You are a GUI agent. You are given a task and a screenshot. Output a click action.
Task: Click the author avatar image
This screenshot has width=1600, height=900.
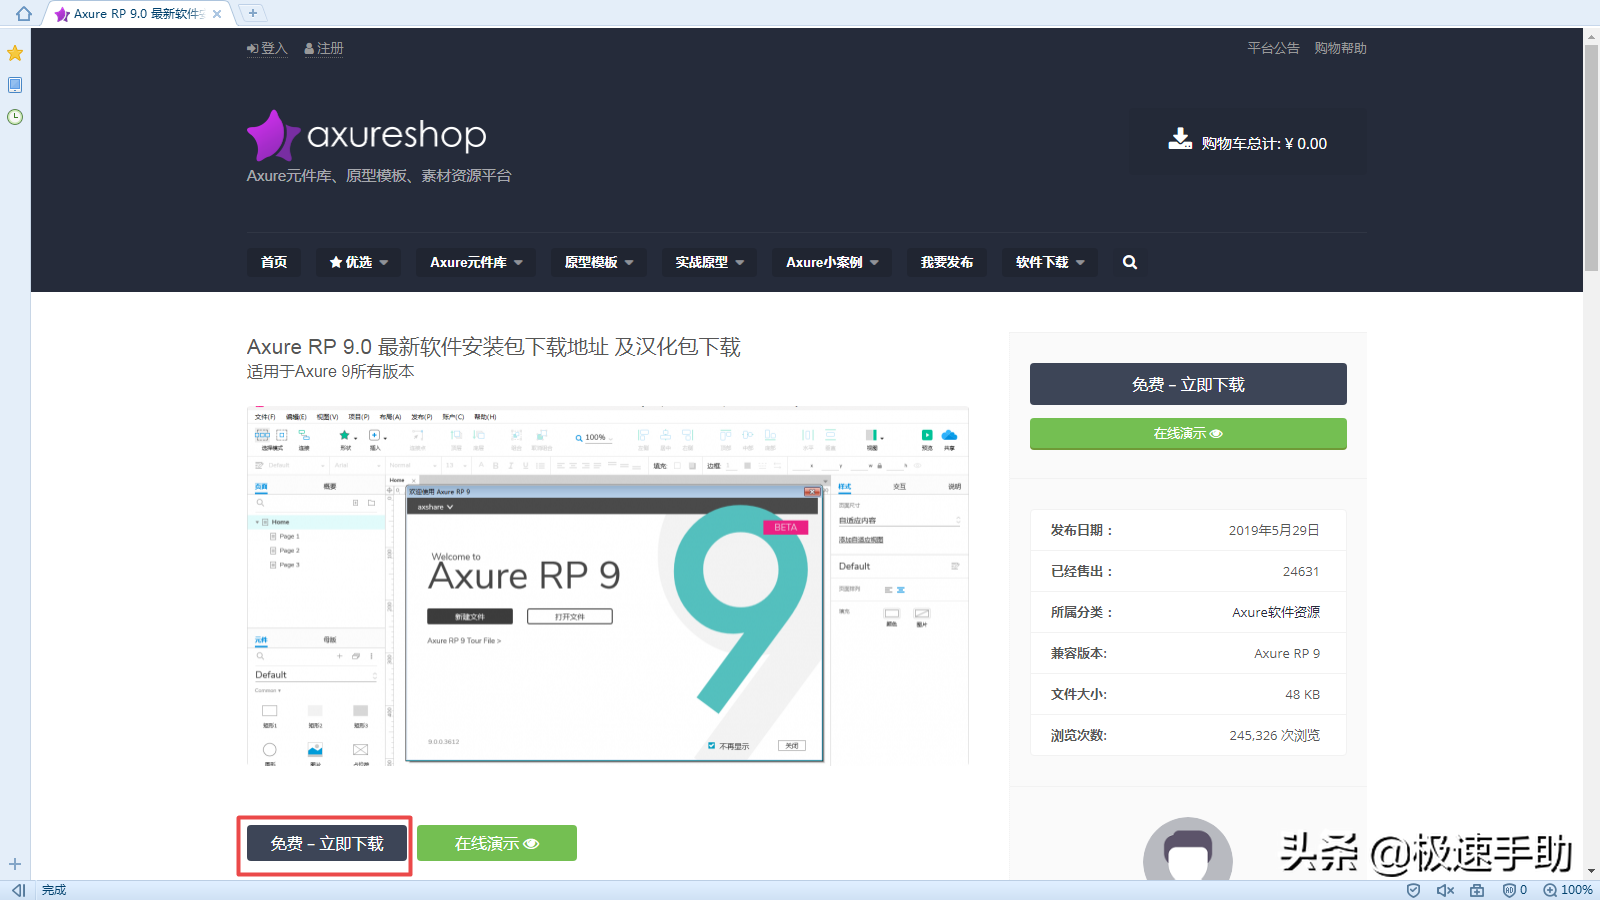(1188, 850)
